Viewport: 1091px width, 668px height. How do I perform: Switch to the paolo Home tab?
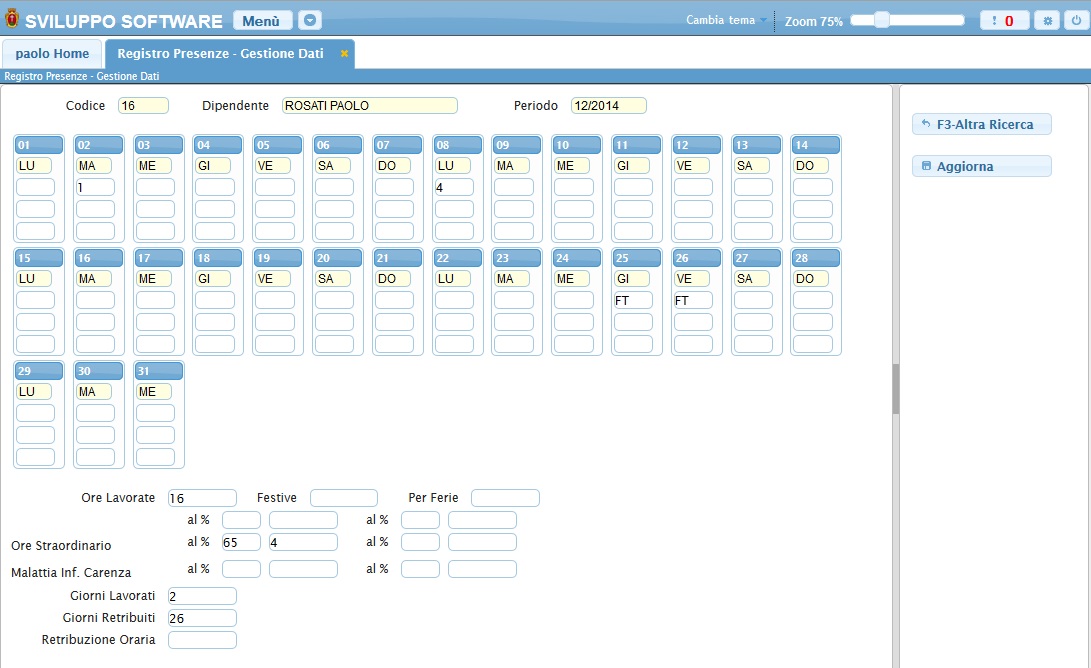click(52, 54)
